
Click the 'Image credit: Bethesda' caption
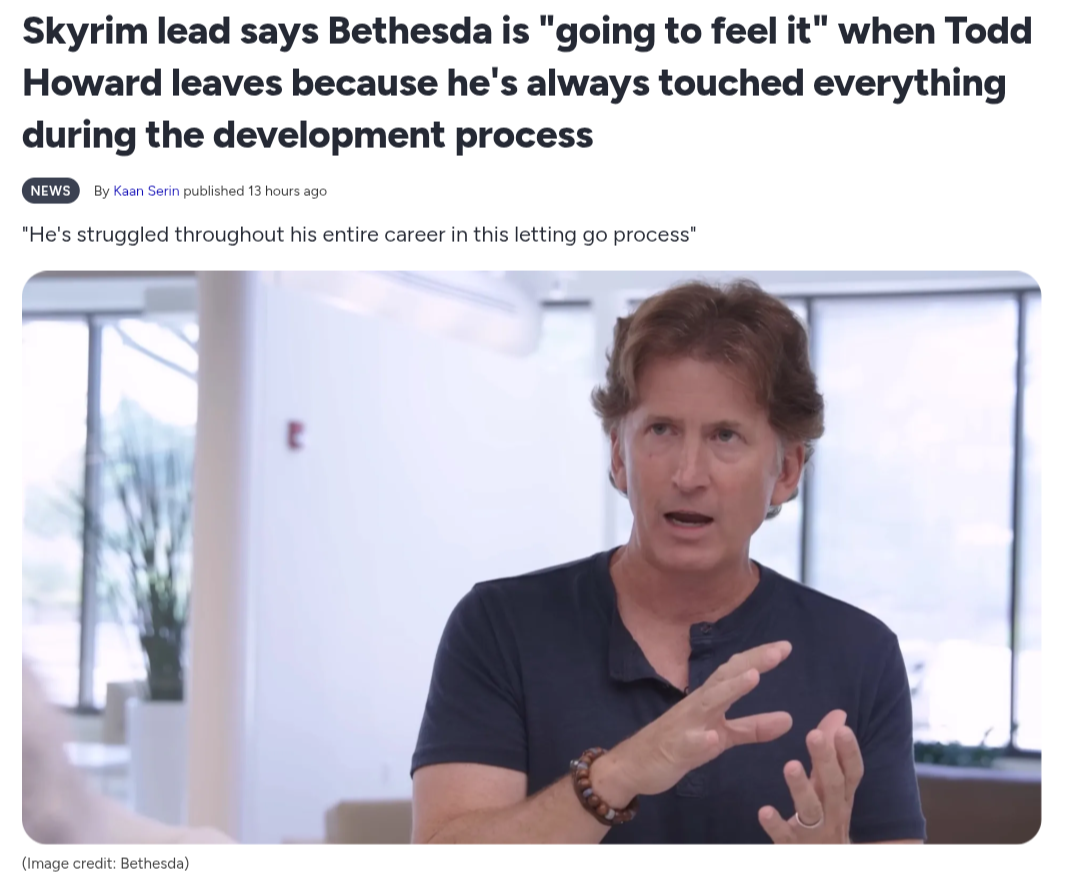[105, 863]
